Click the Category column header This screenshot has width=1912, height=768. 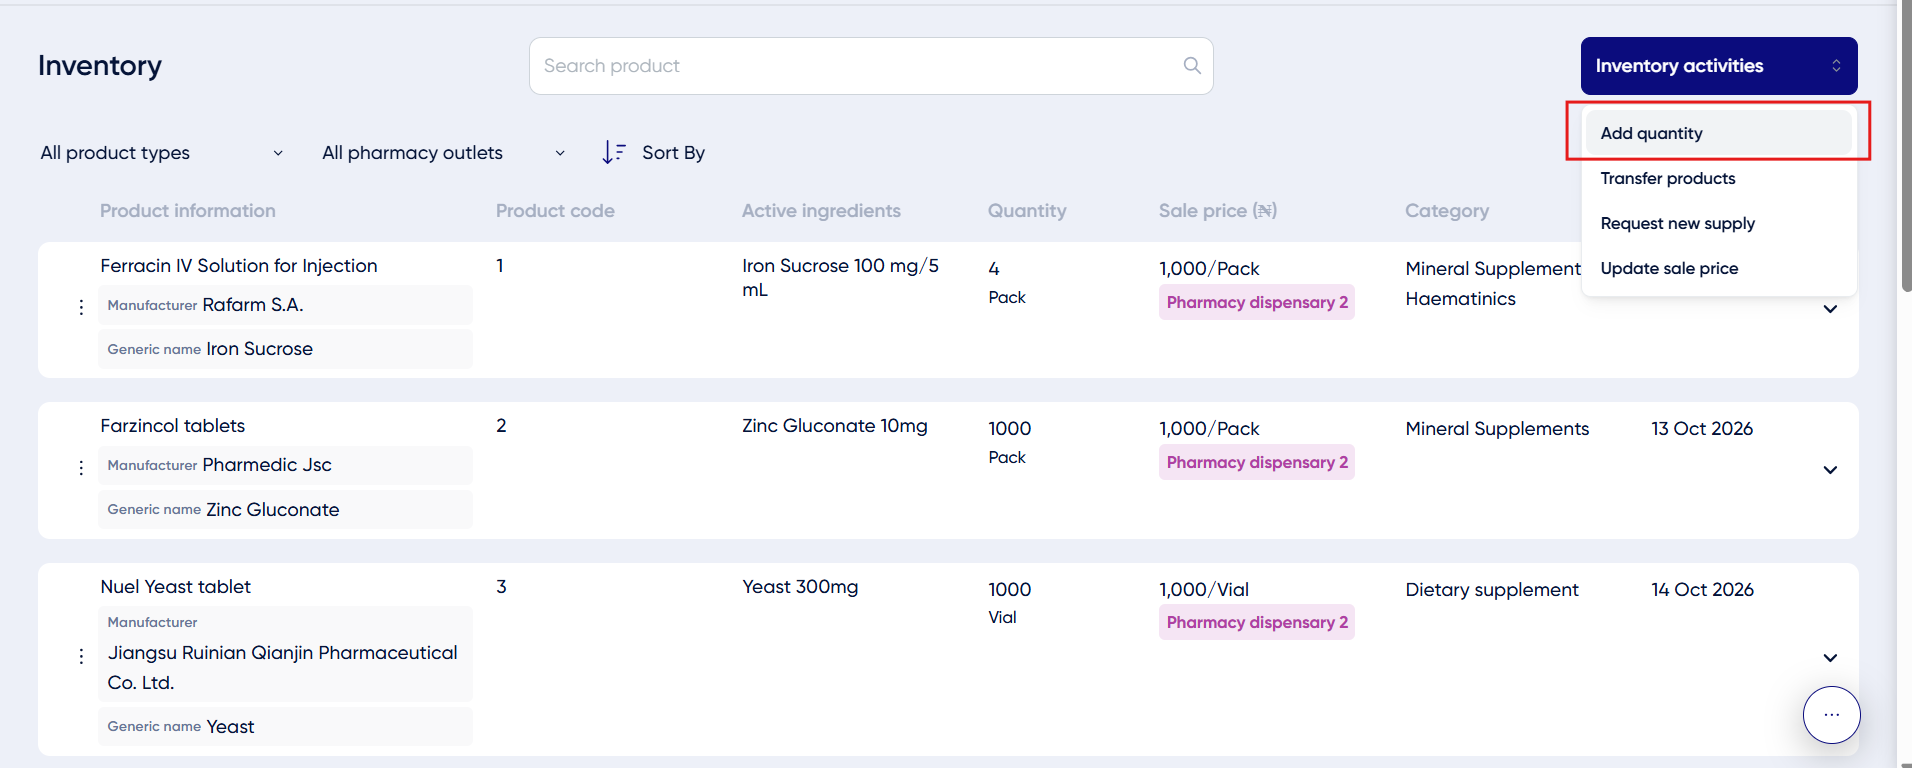point(1447,211)
